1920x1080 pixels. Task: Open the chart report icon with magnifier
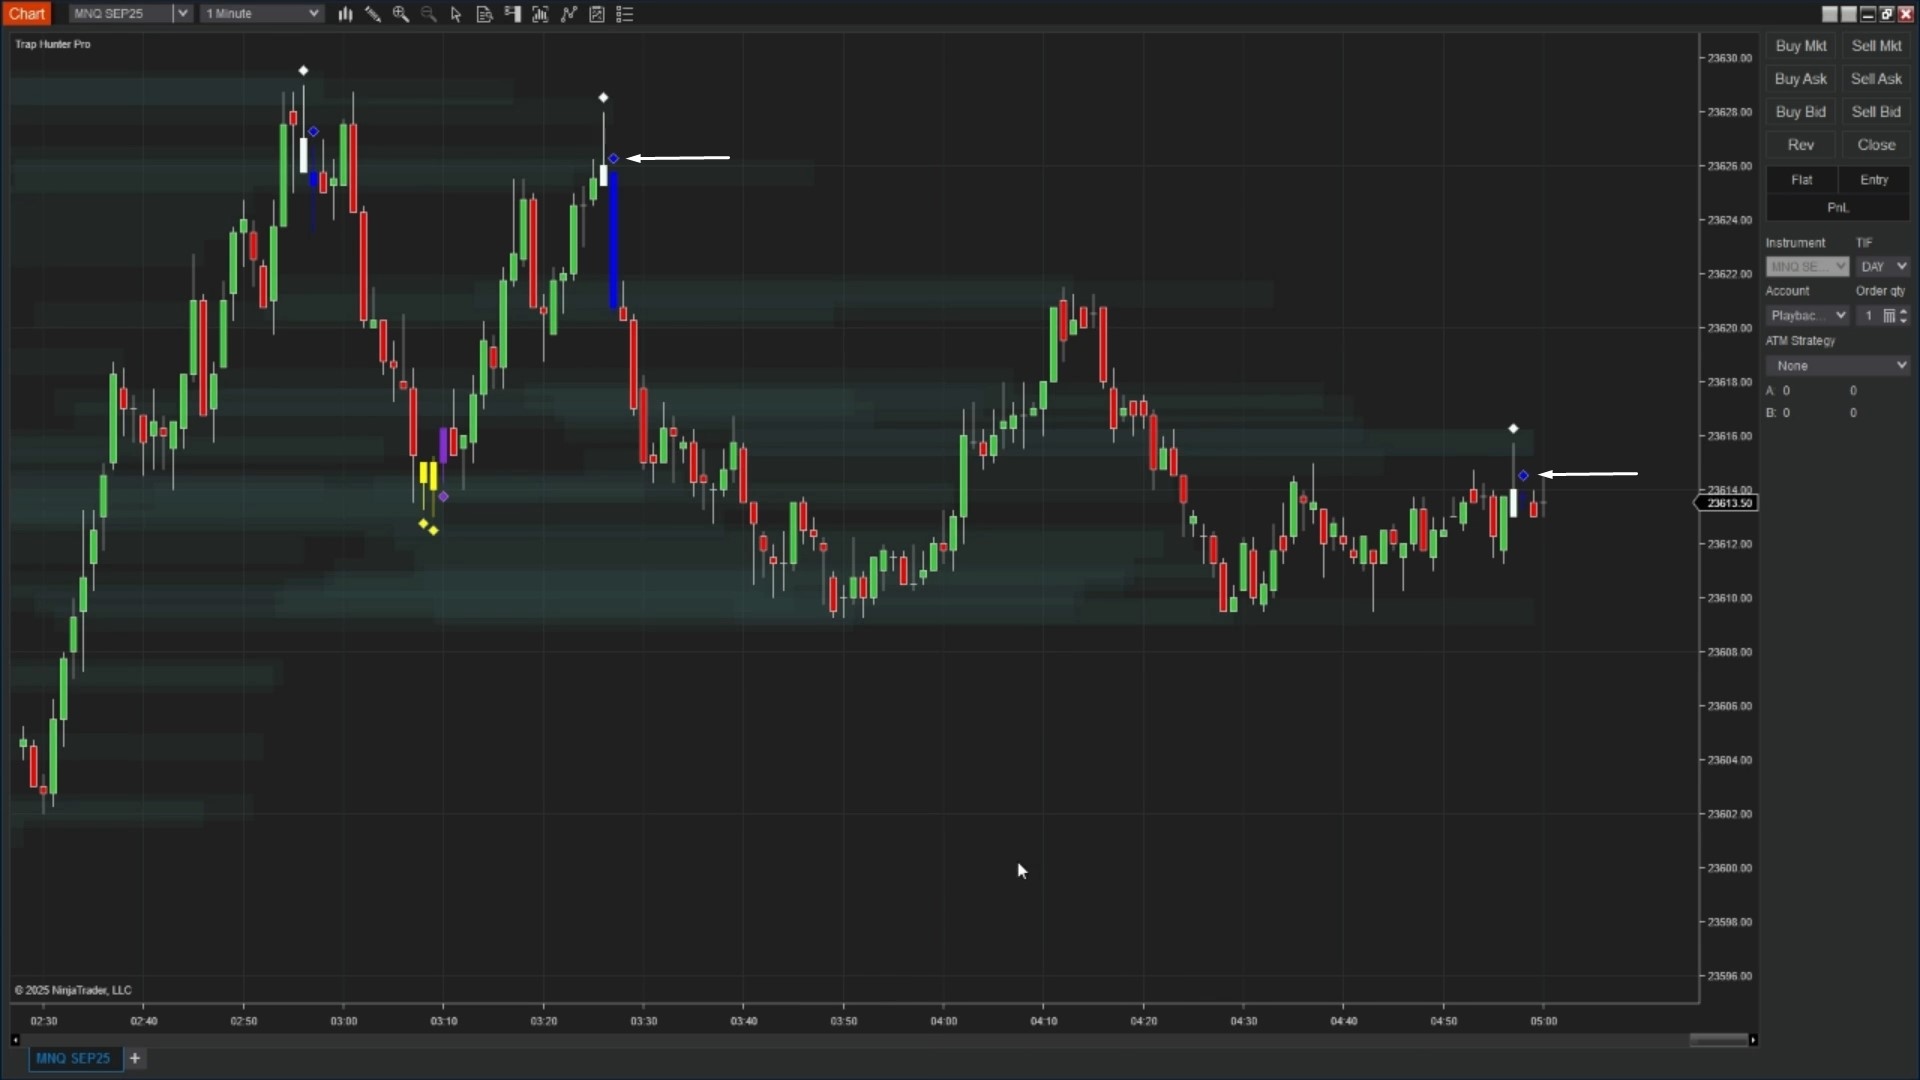pos(485,14)
